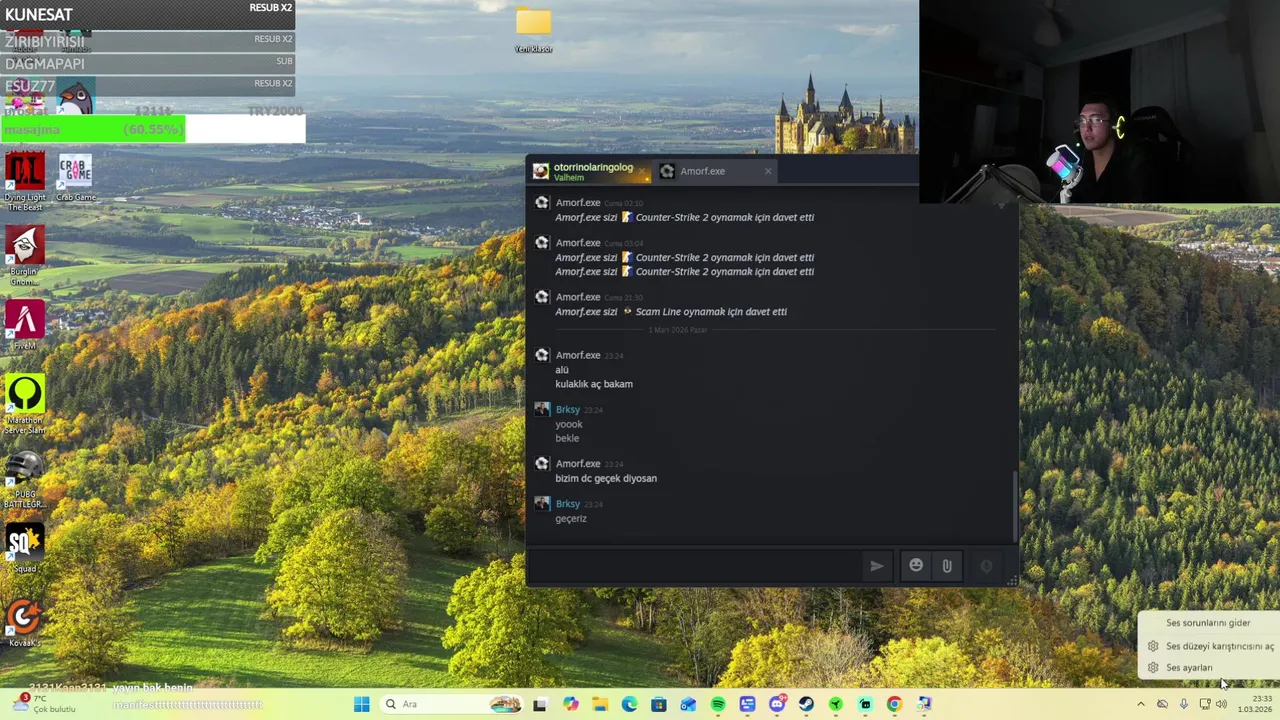Click the clock and date in taskbar
This screenshot has height=720, width=1280.
coord(1254,704)
